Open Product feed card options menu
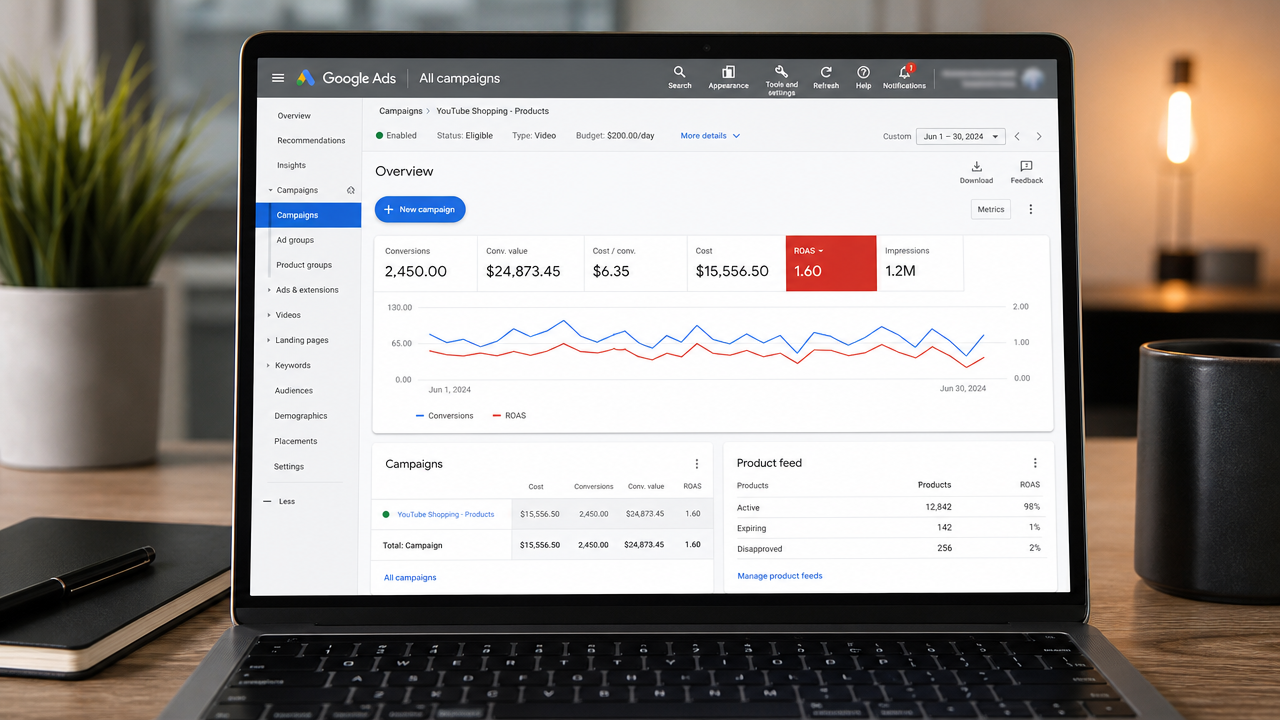 coord(1035,463)
